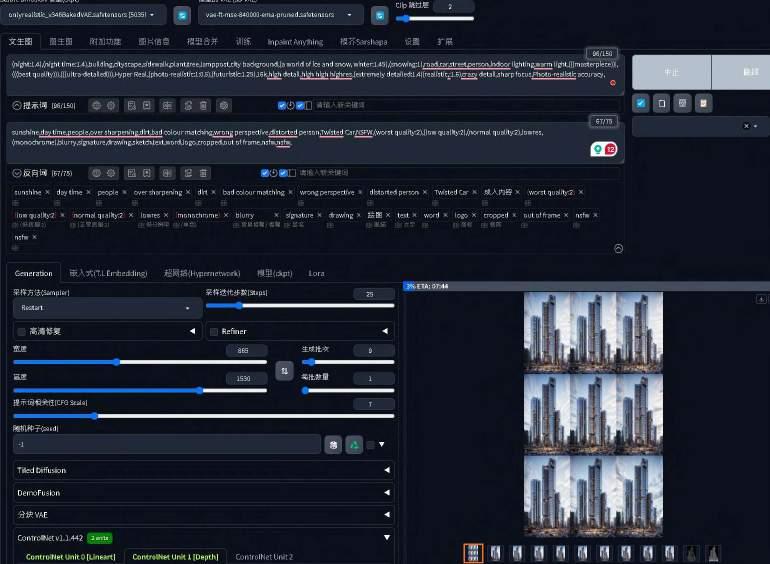Click the clear prompt button under Generate
The image size is (770, 564).
click(x=661, y=104)
